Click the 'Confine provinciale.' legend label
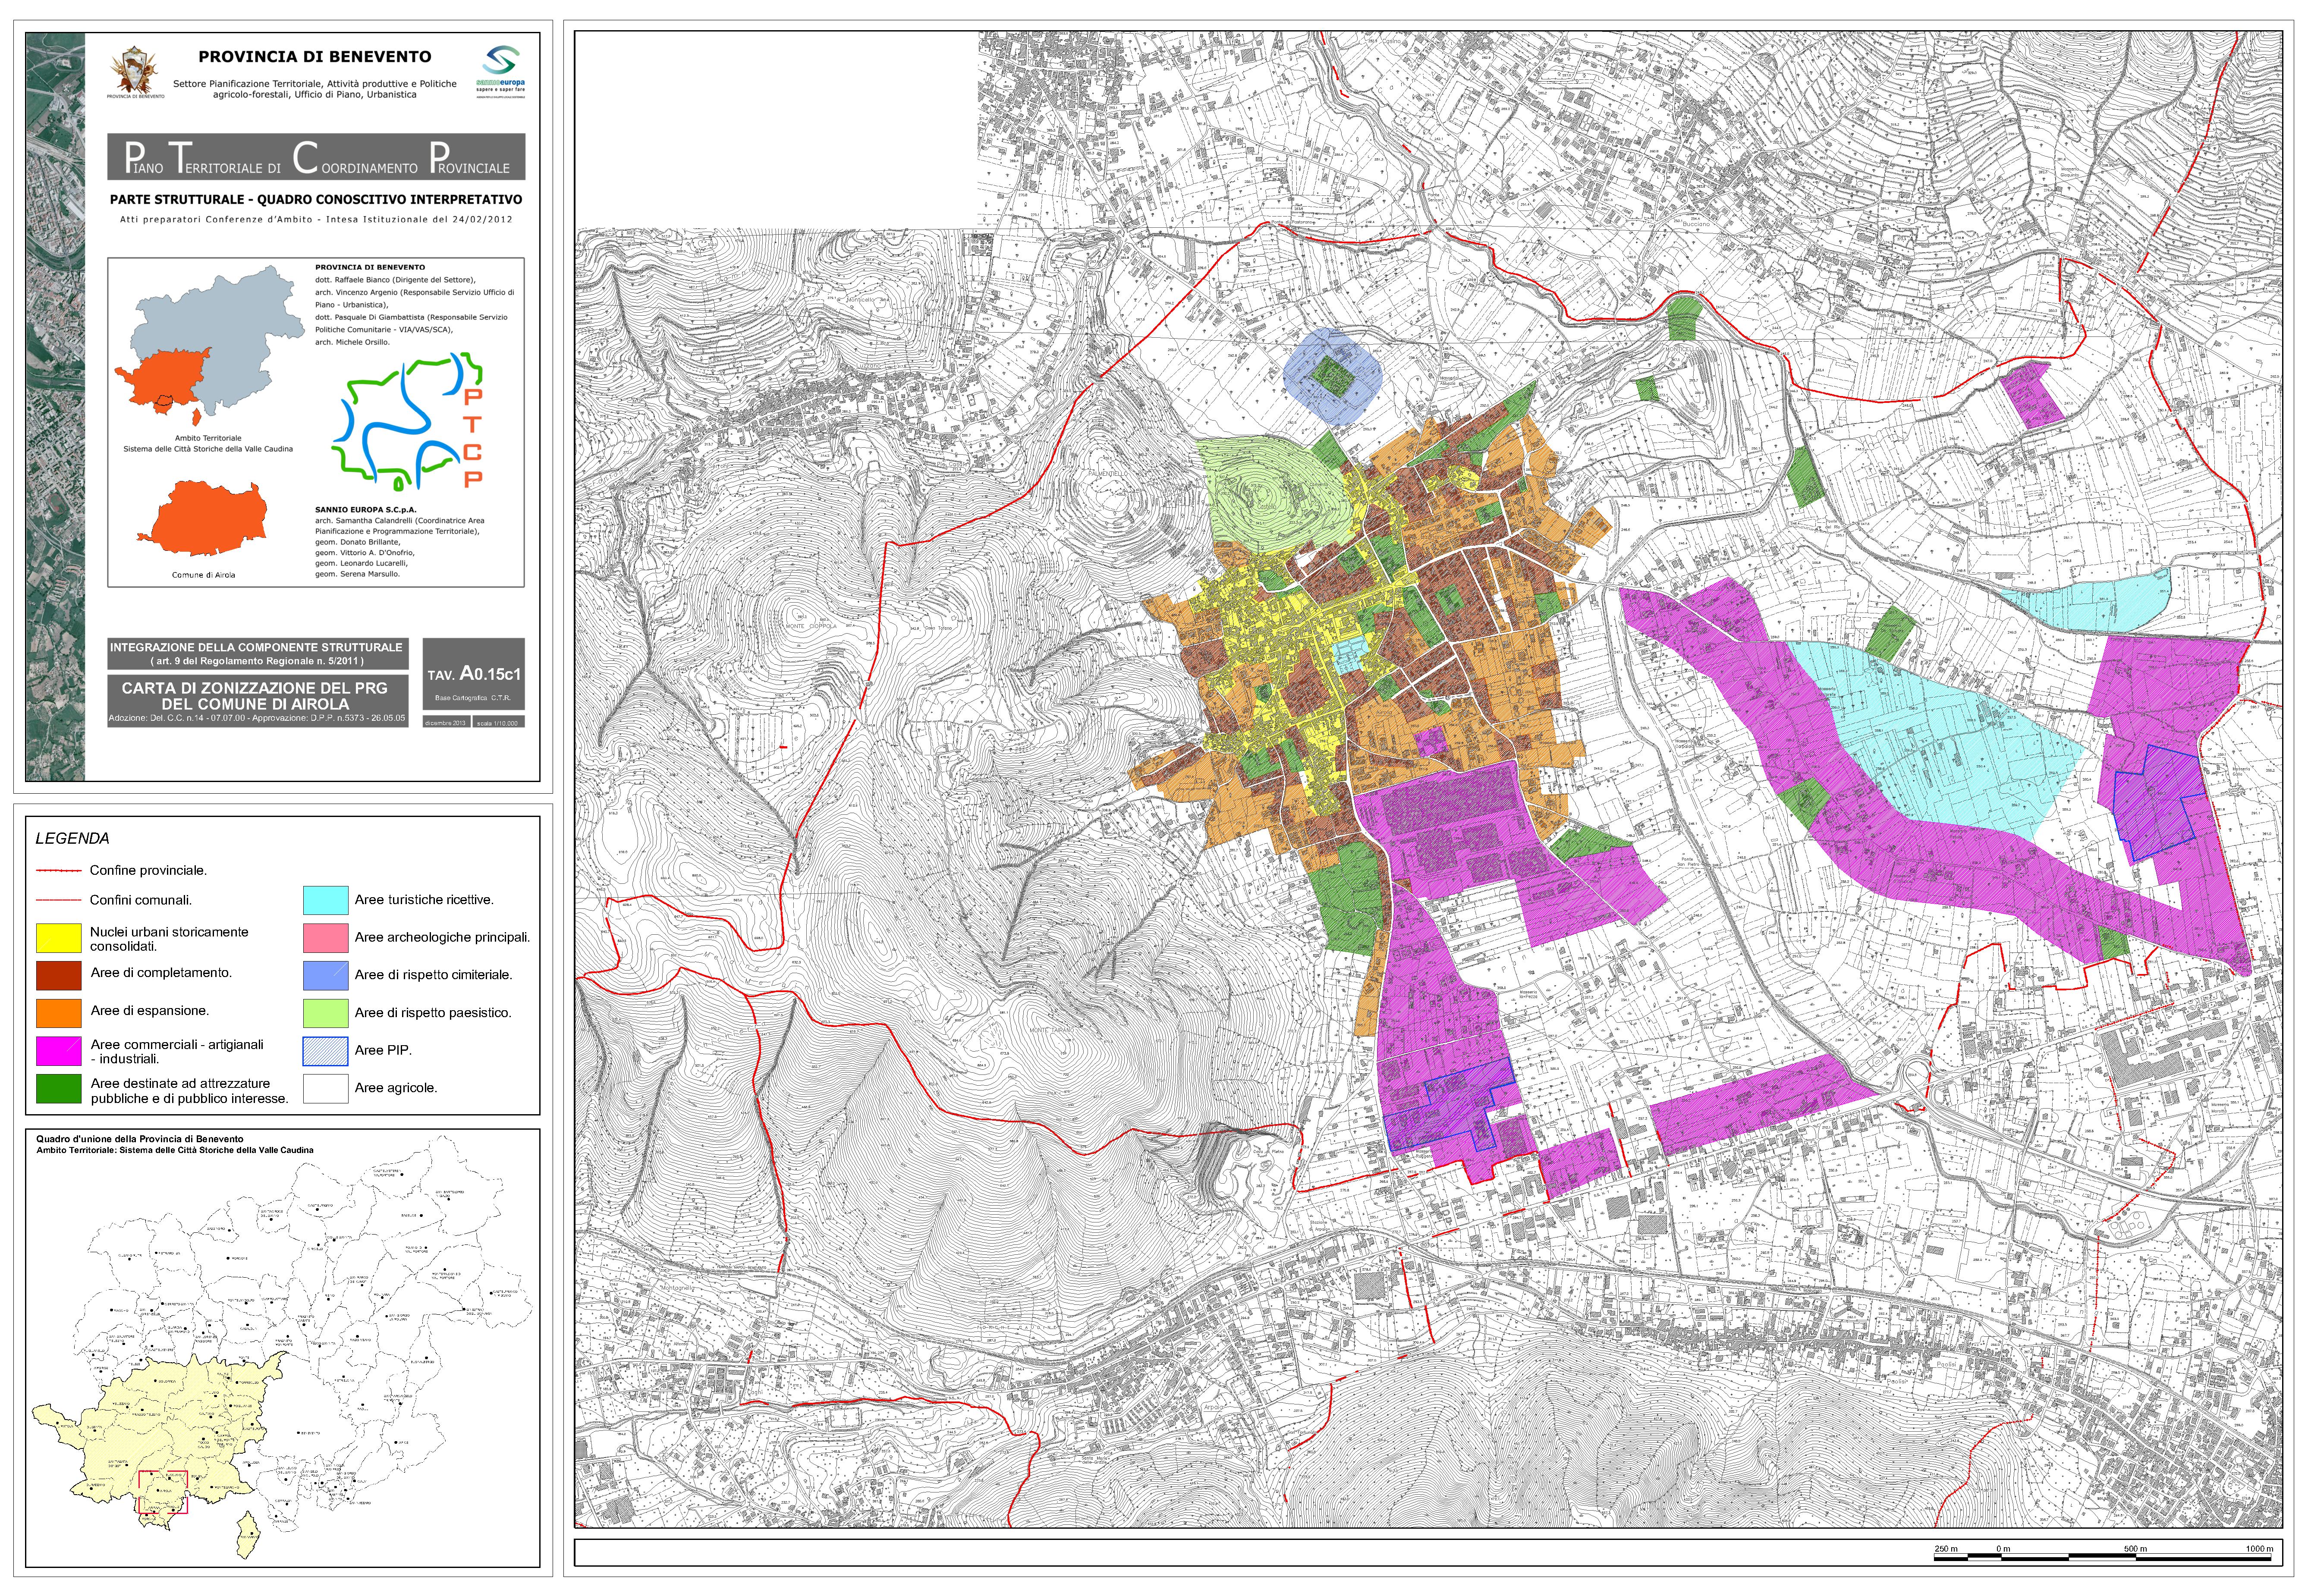 click(148, 871)
